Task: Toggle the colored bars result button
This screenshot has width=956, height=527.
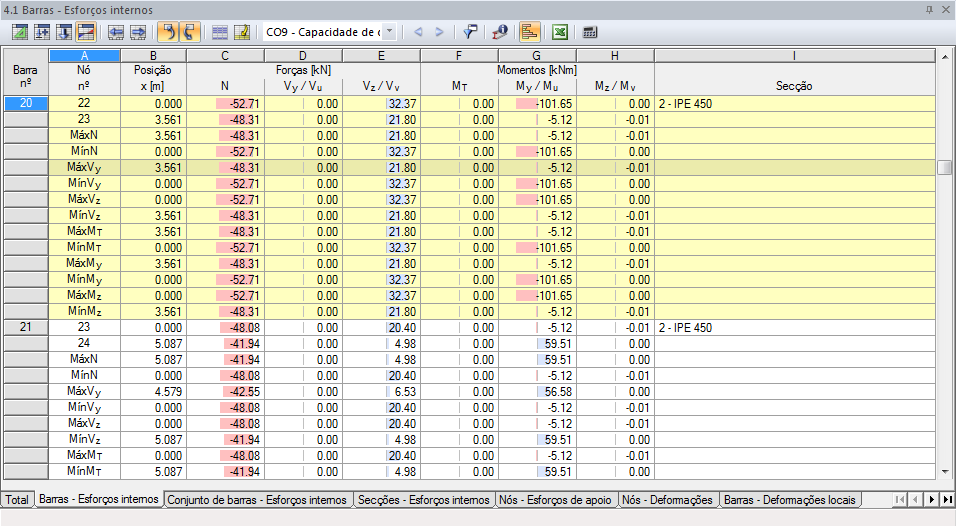Action: coord(529,32)
